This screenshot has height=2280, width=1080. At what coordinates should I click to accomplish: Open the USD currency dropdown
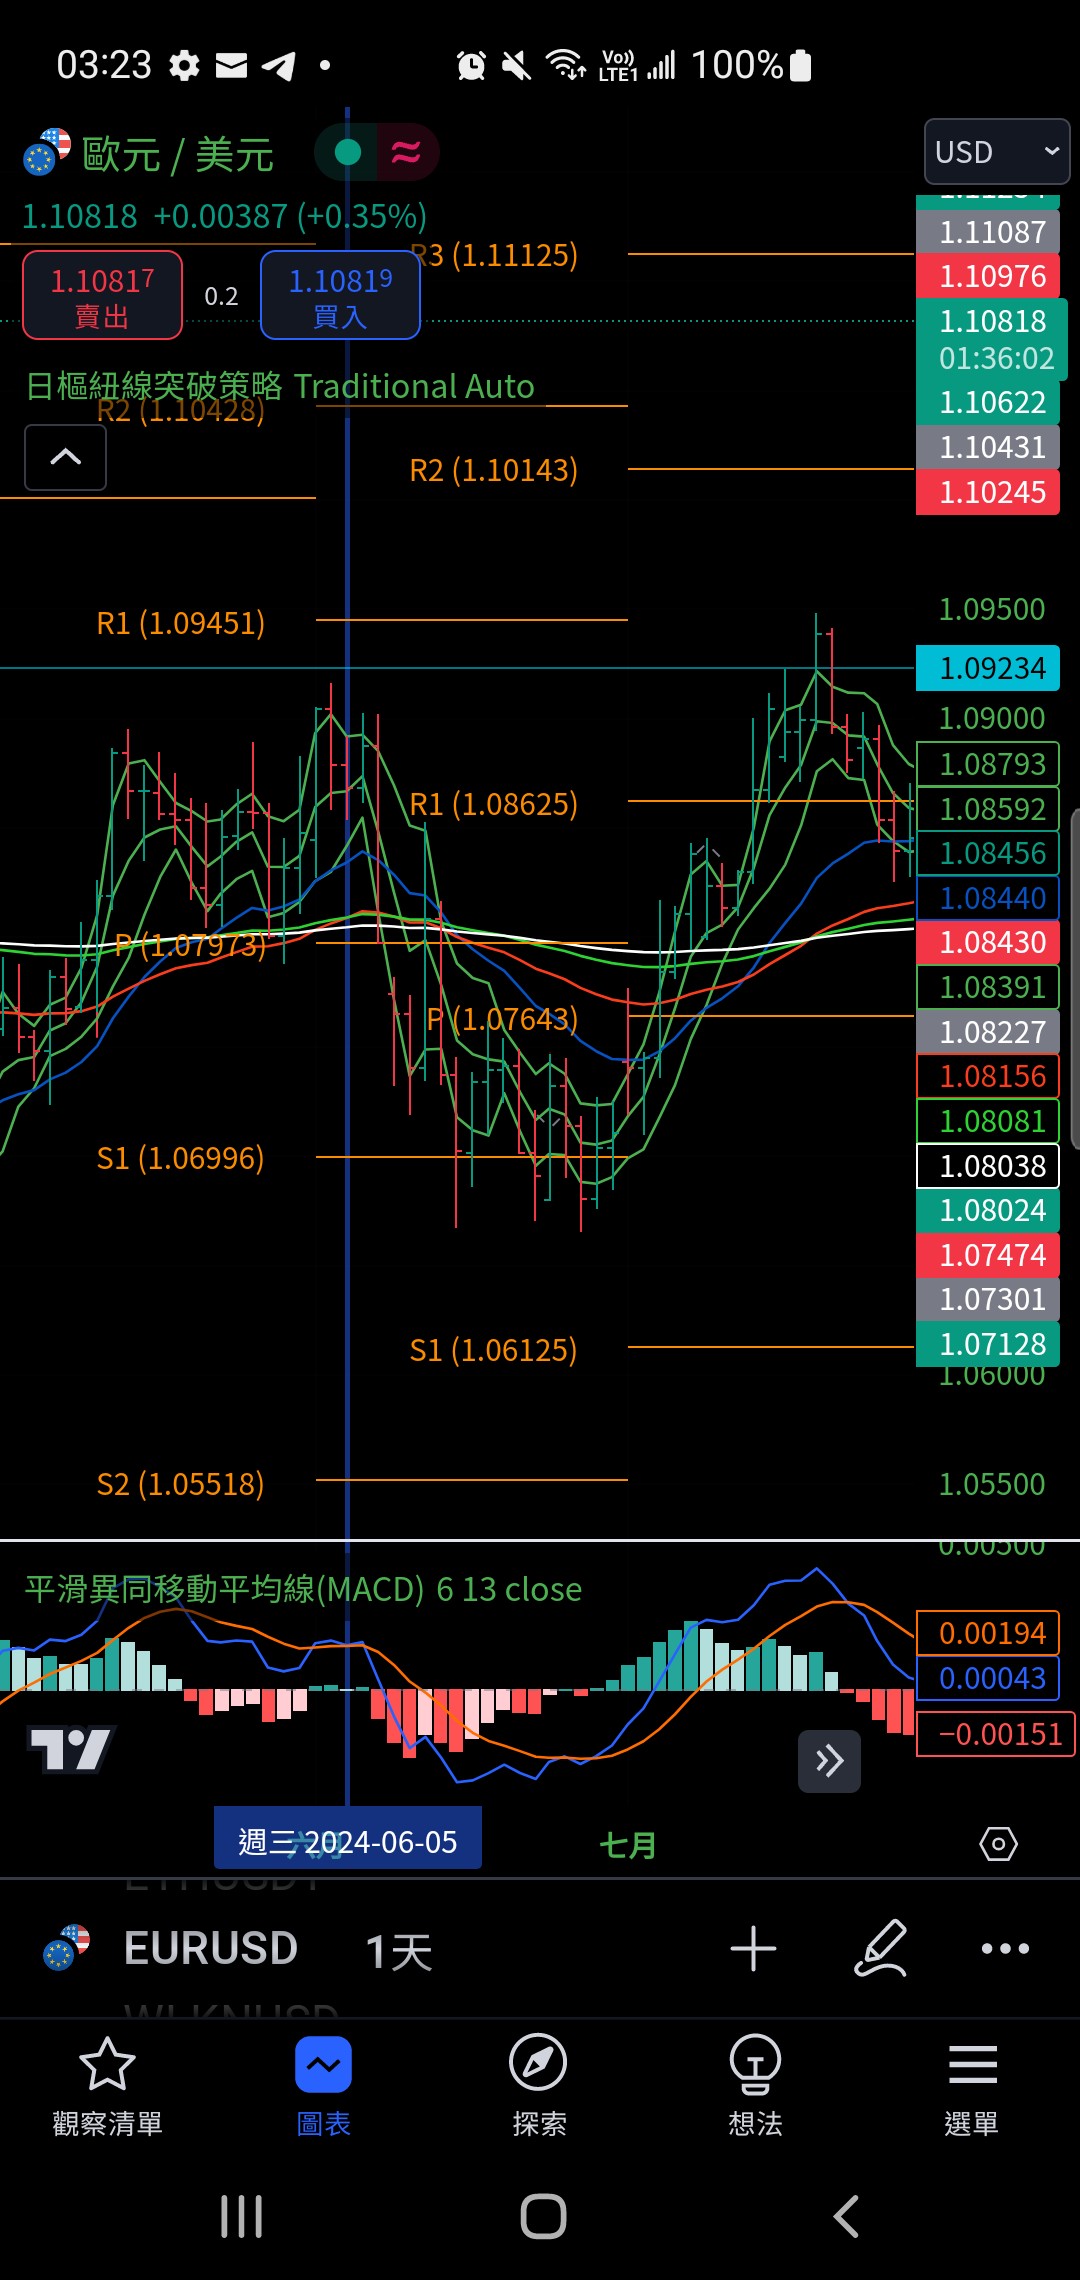(x=997, y=152)
